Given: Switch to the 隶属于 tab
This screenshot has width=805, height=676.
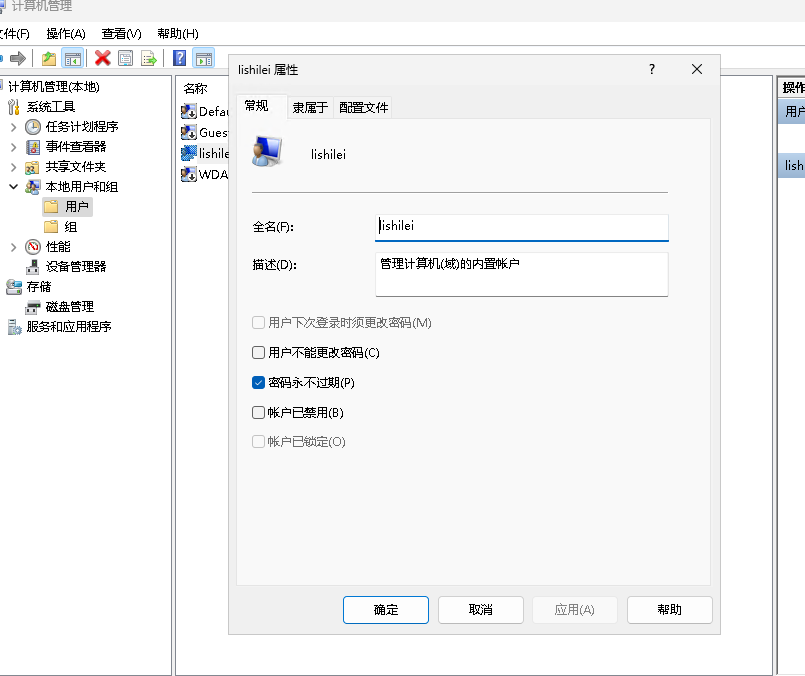Looking at the screenshot, I should click(x=310, y=107).
